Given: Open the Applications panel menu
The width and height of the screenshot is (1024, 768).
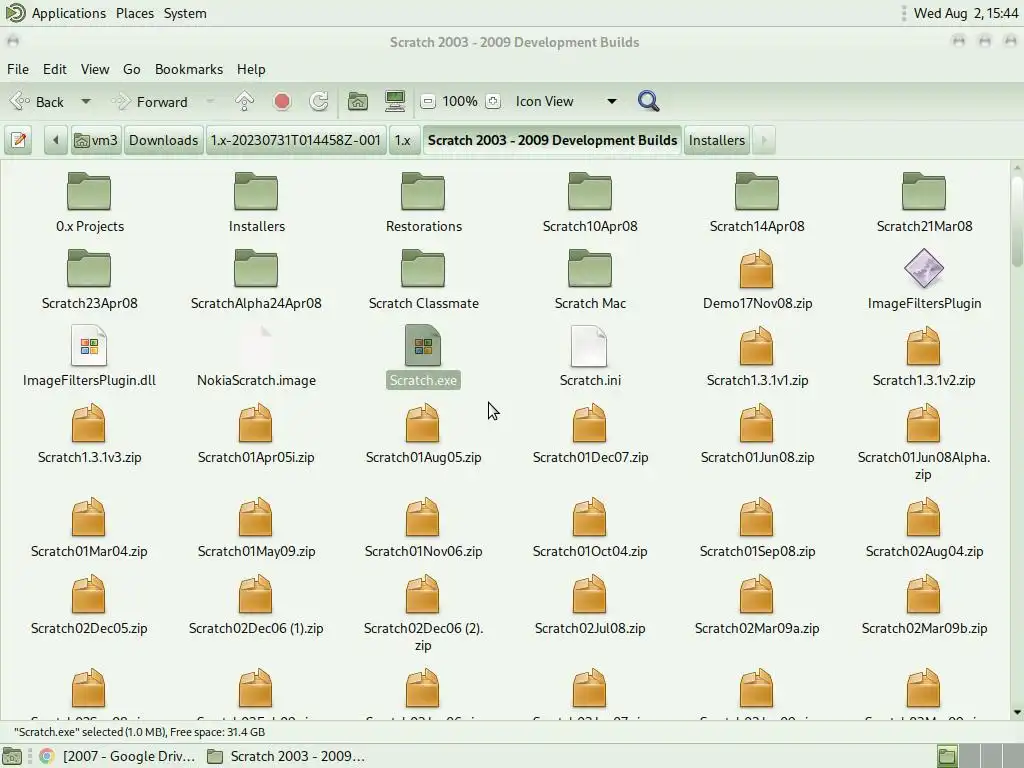Looking at the screenshot, I should 69,13.
